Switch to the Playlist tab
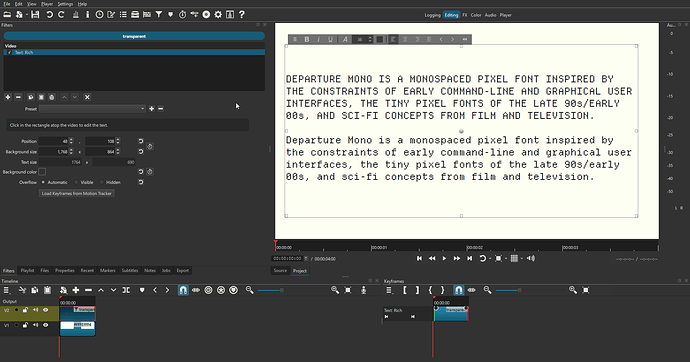This screenshot has height=362, width=690. [27, 271]
